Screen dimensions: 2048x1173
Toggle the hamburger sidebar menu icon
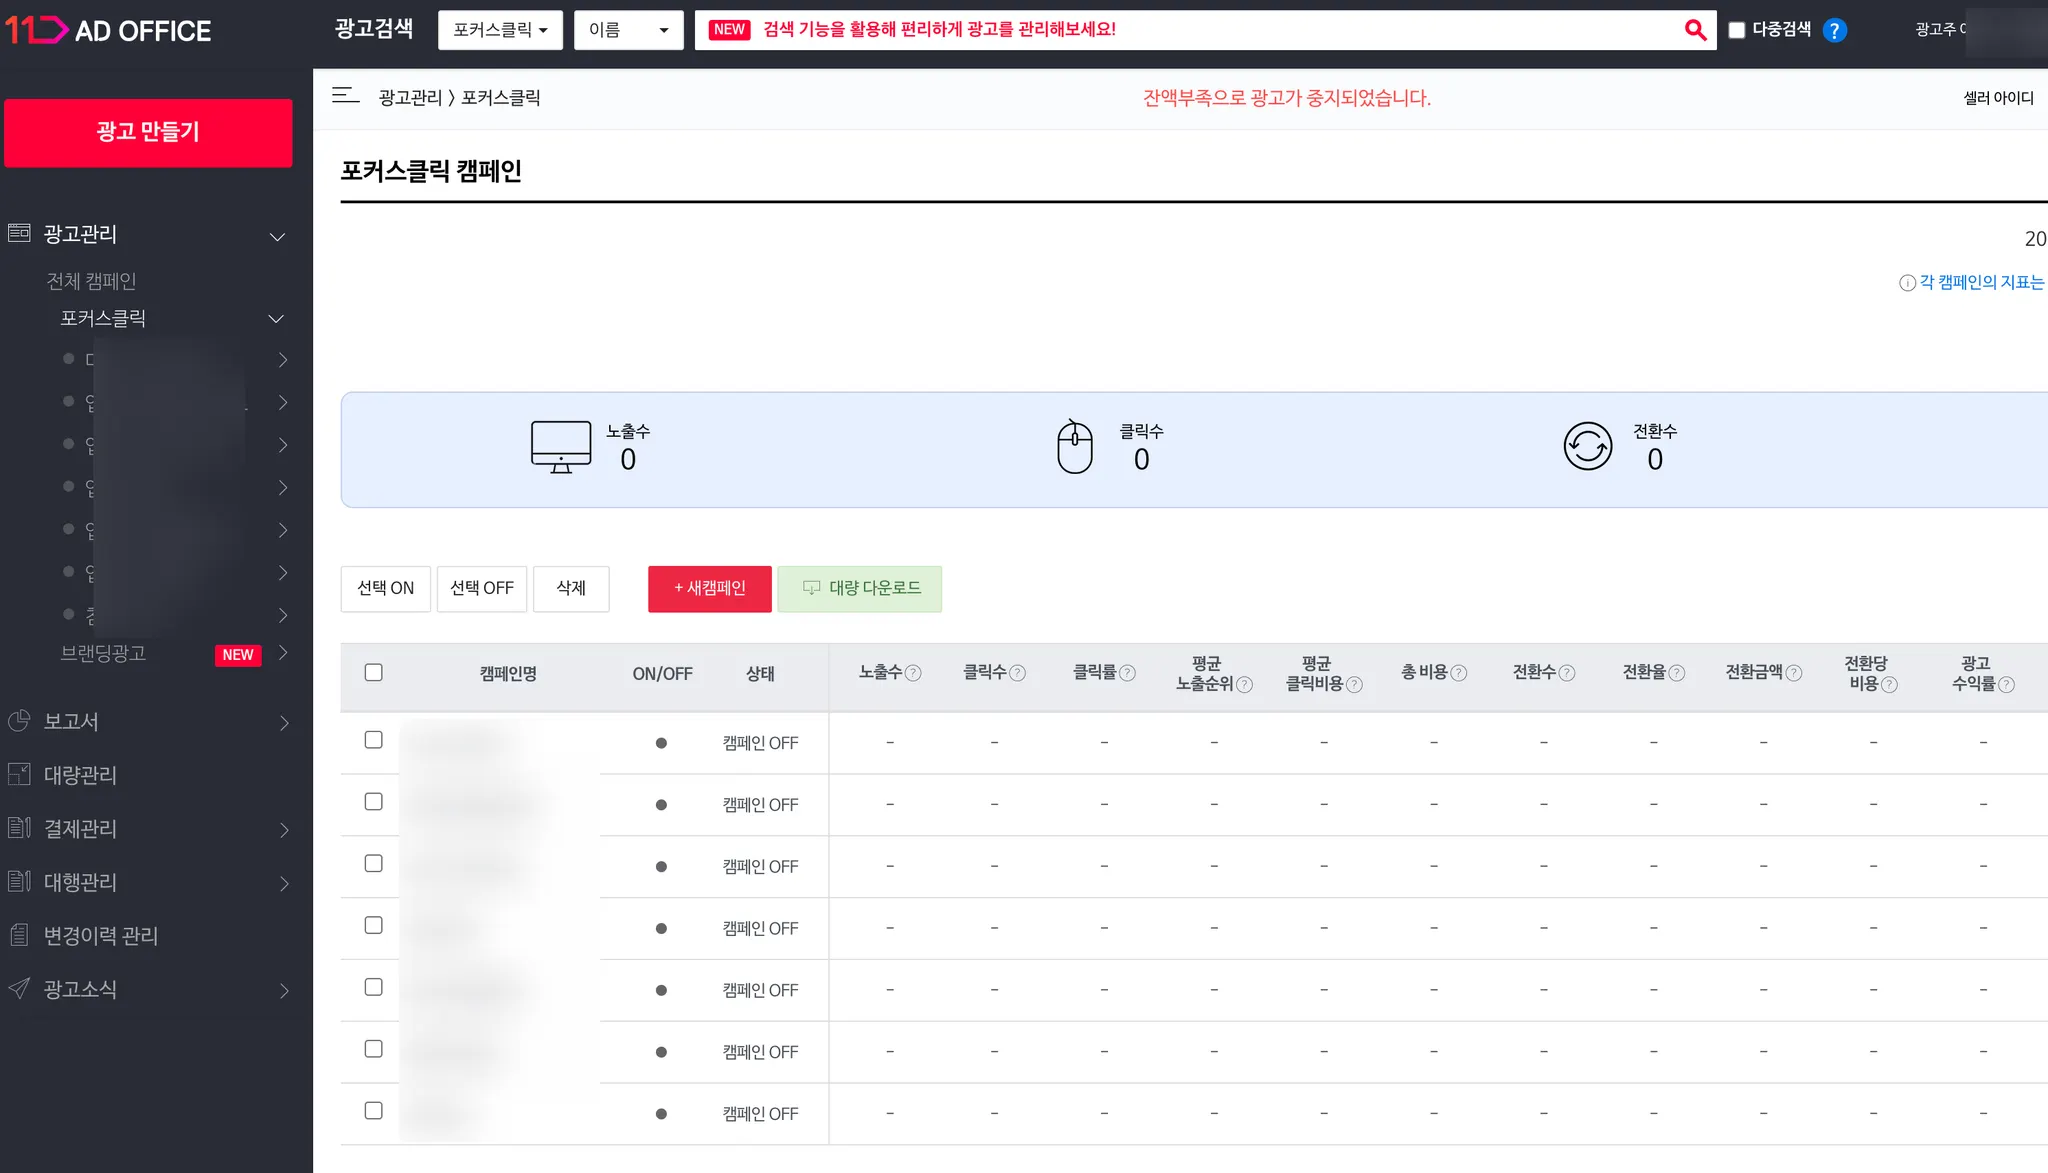tap(345, 96)
